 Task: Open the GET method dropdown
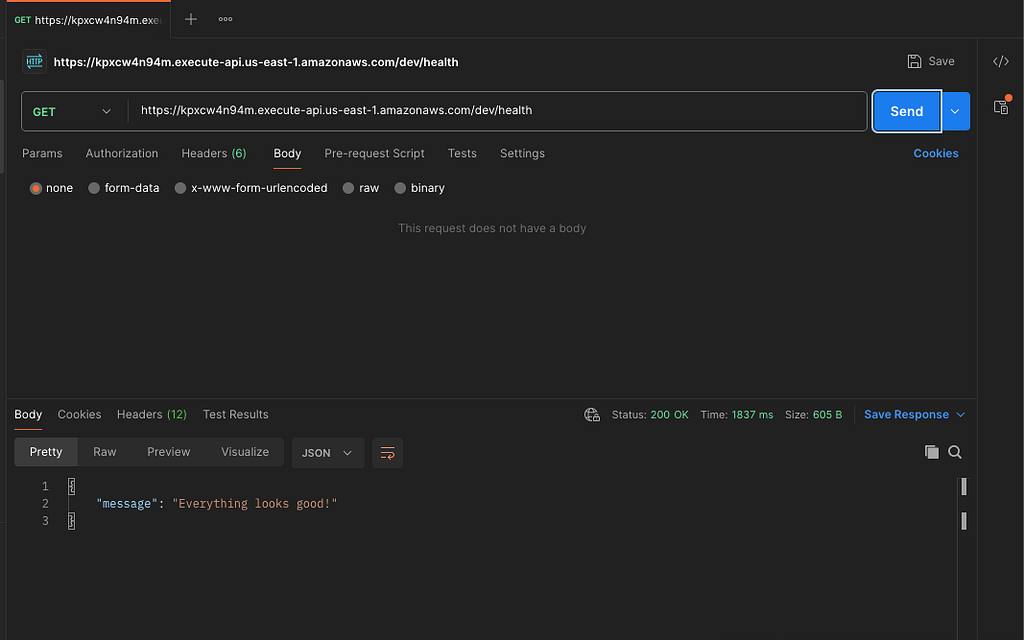[72, 112]
